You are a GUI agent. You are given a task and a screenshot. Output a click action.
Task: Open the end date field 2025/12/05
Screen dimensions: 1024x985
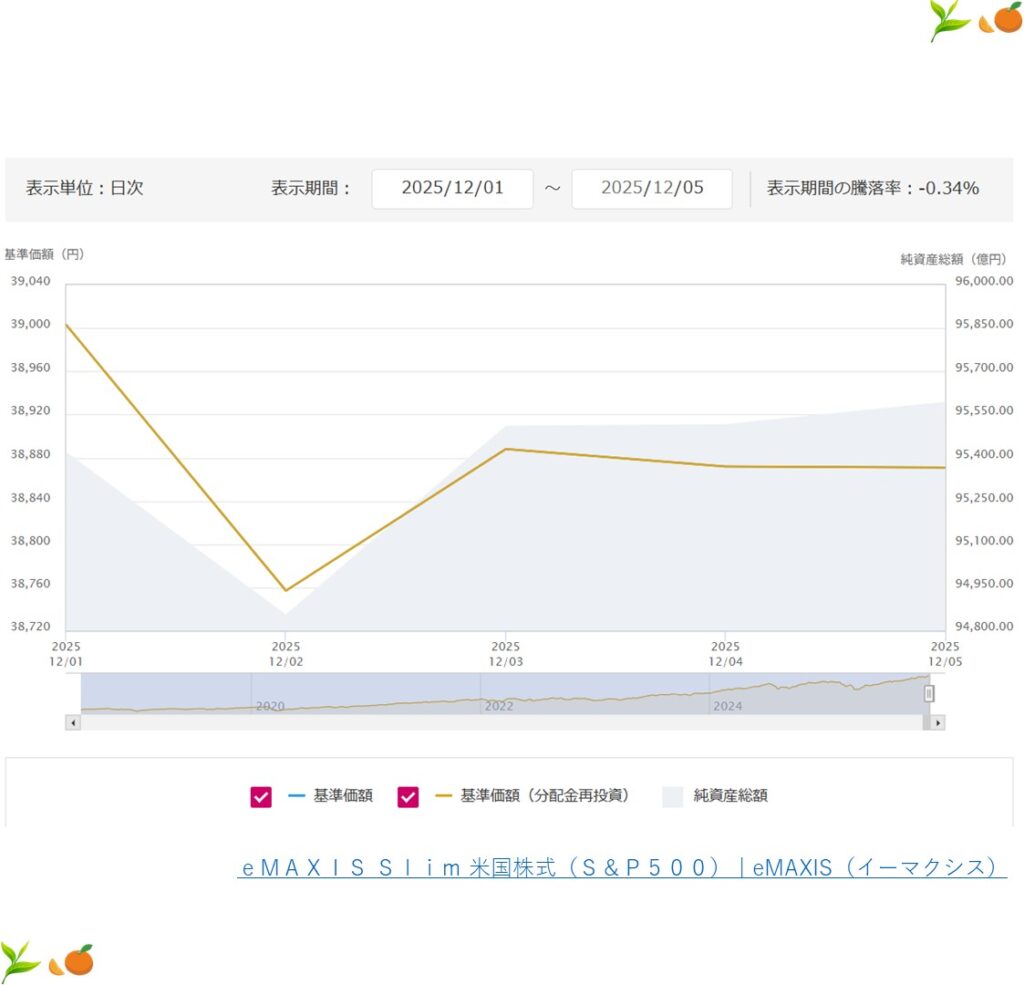[652, 188]
